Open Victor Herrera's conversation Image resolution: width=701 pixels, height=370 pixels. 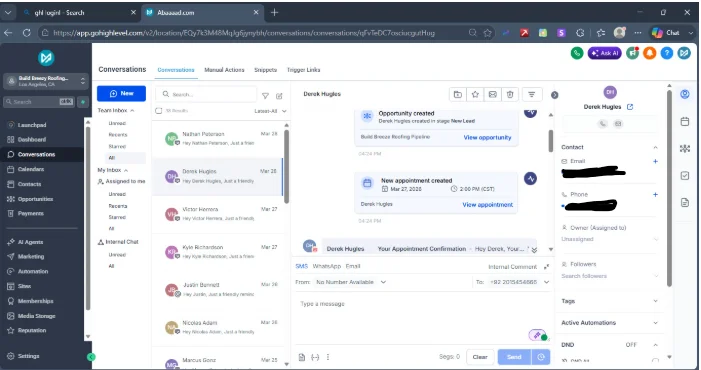point(218,214)
